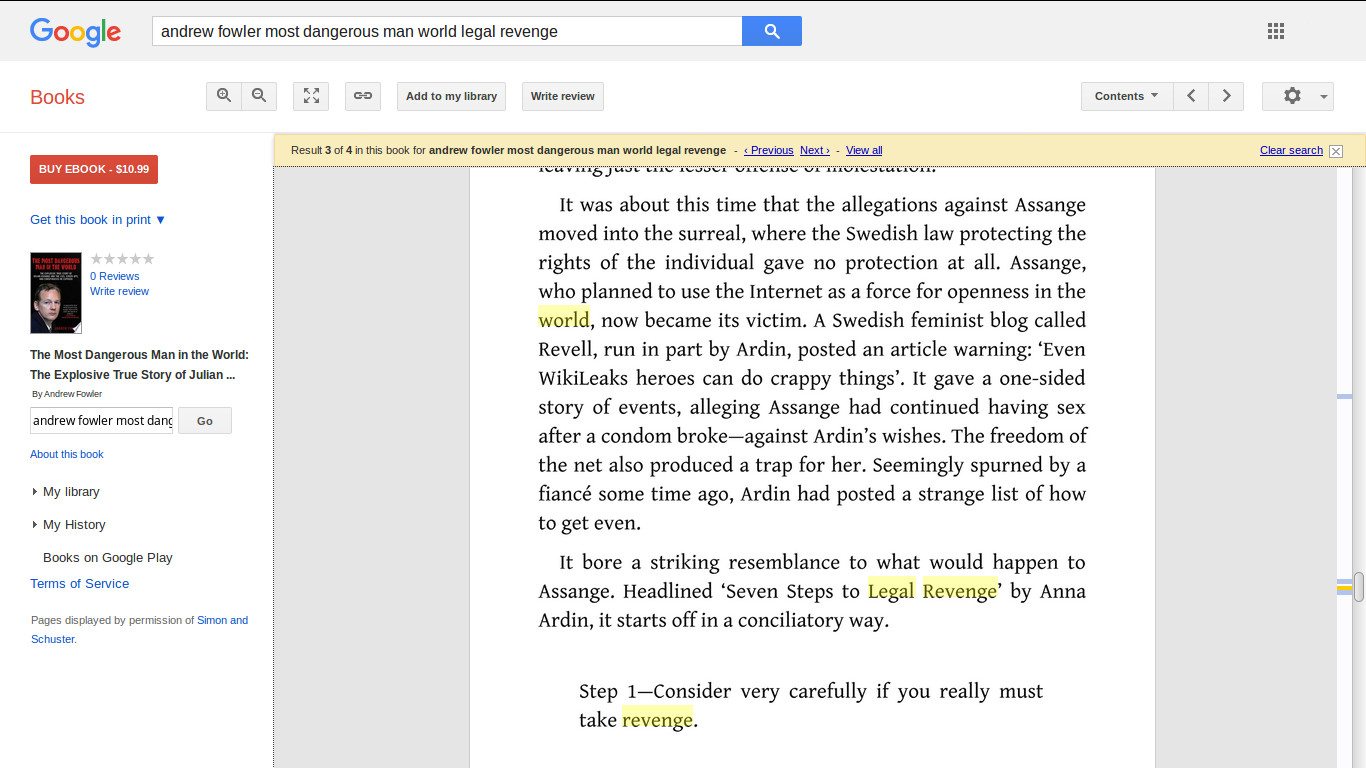This screenshot has height=768, width=1366.
Task: Expand Get this book in print
Action: [98, 219]
